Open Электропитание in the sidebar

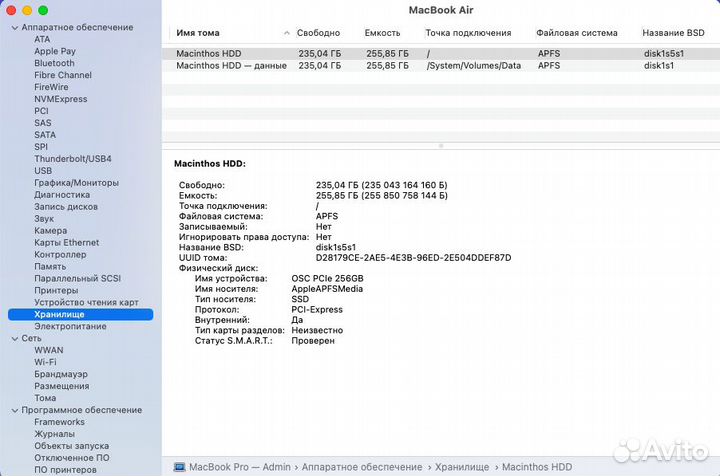(x=70, y=326)
